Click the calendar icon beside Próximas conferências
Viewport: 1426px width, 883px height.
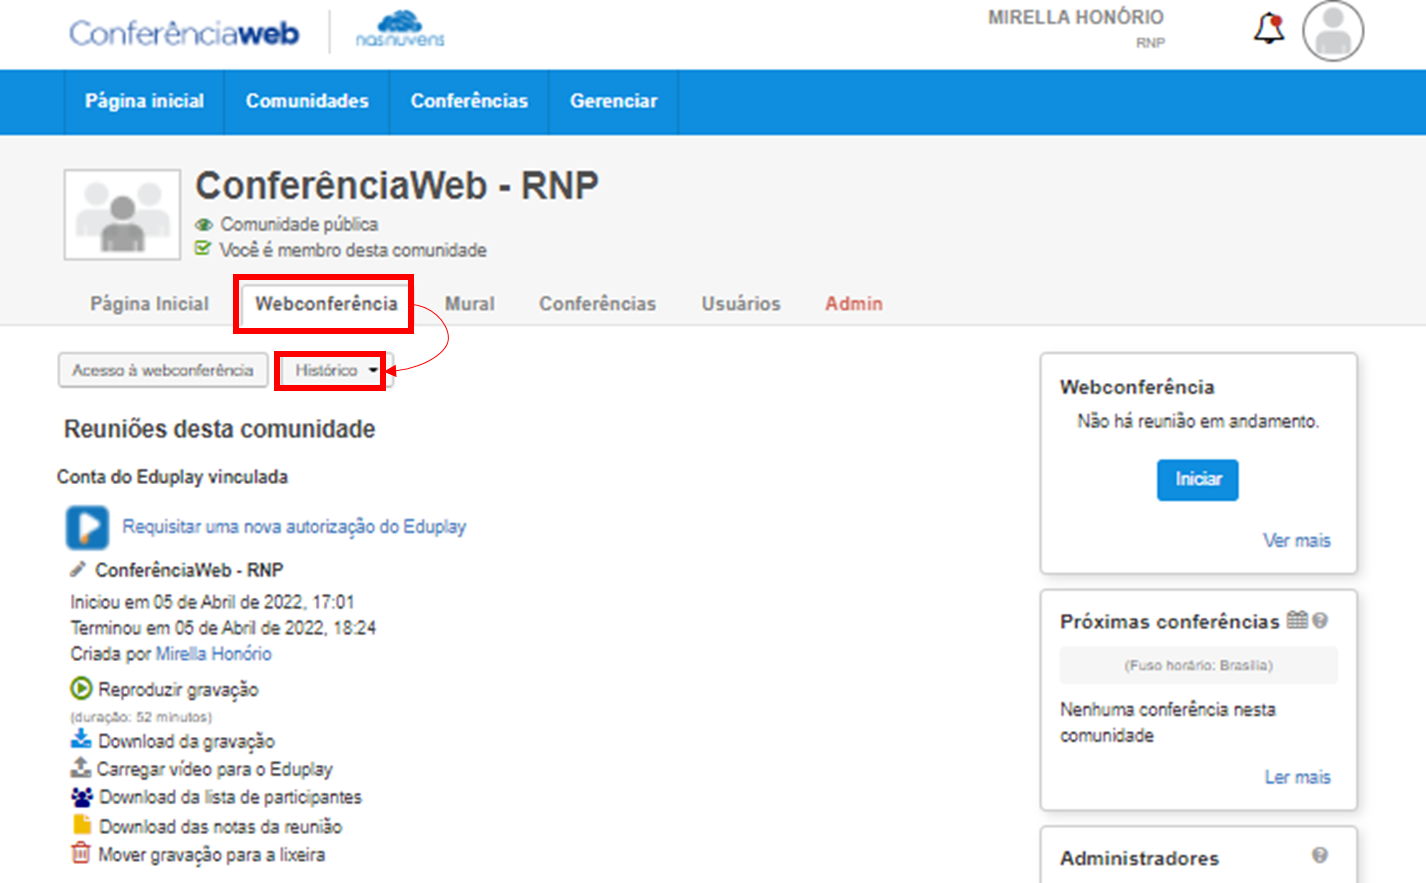tap(1297, 620)
